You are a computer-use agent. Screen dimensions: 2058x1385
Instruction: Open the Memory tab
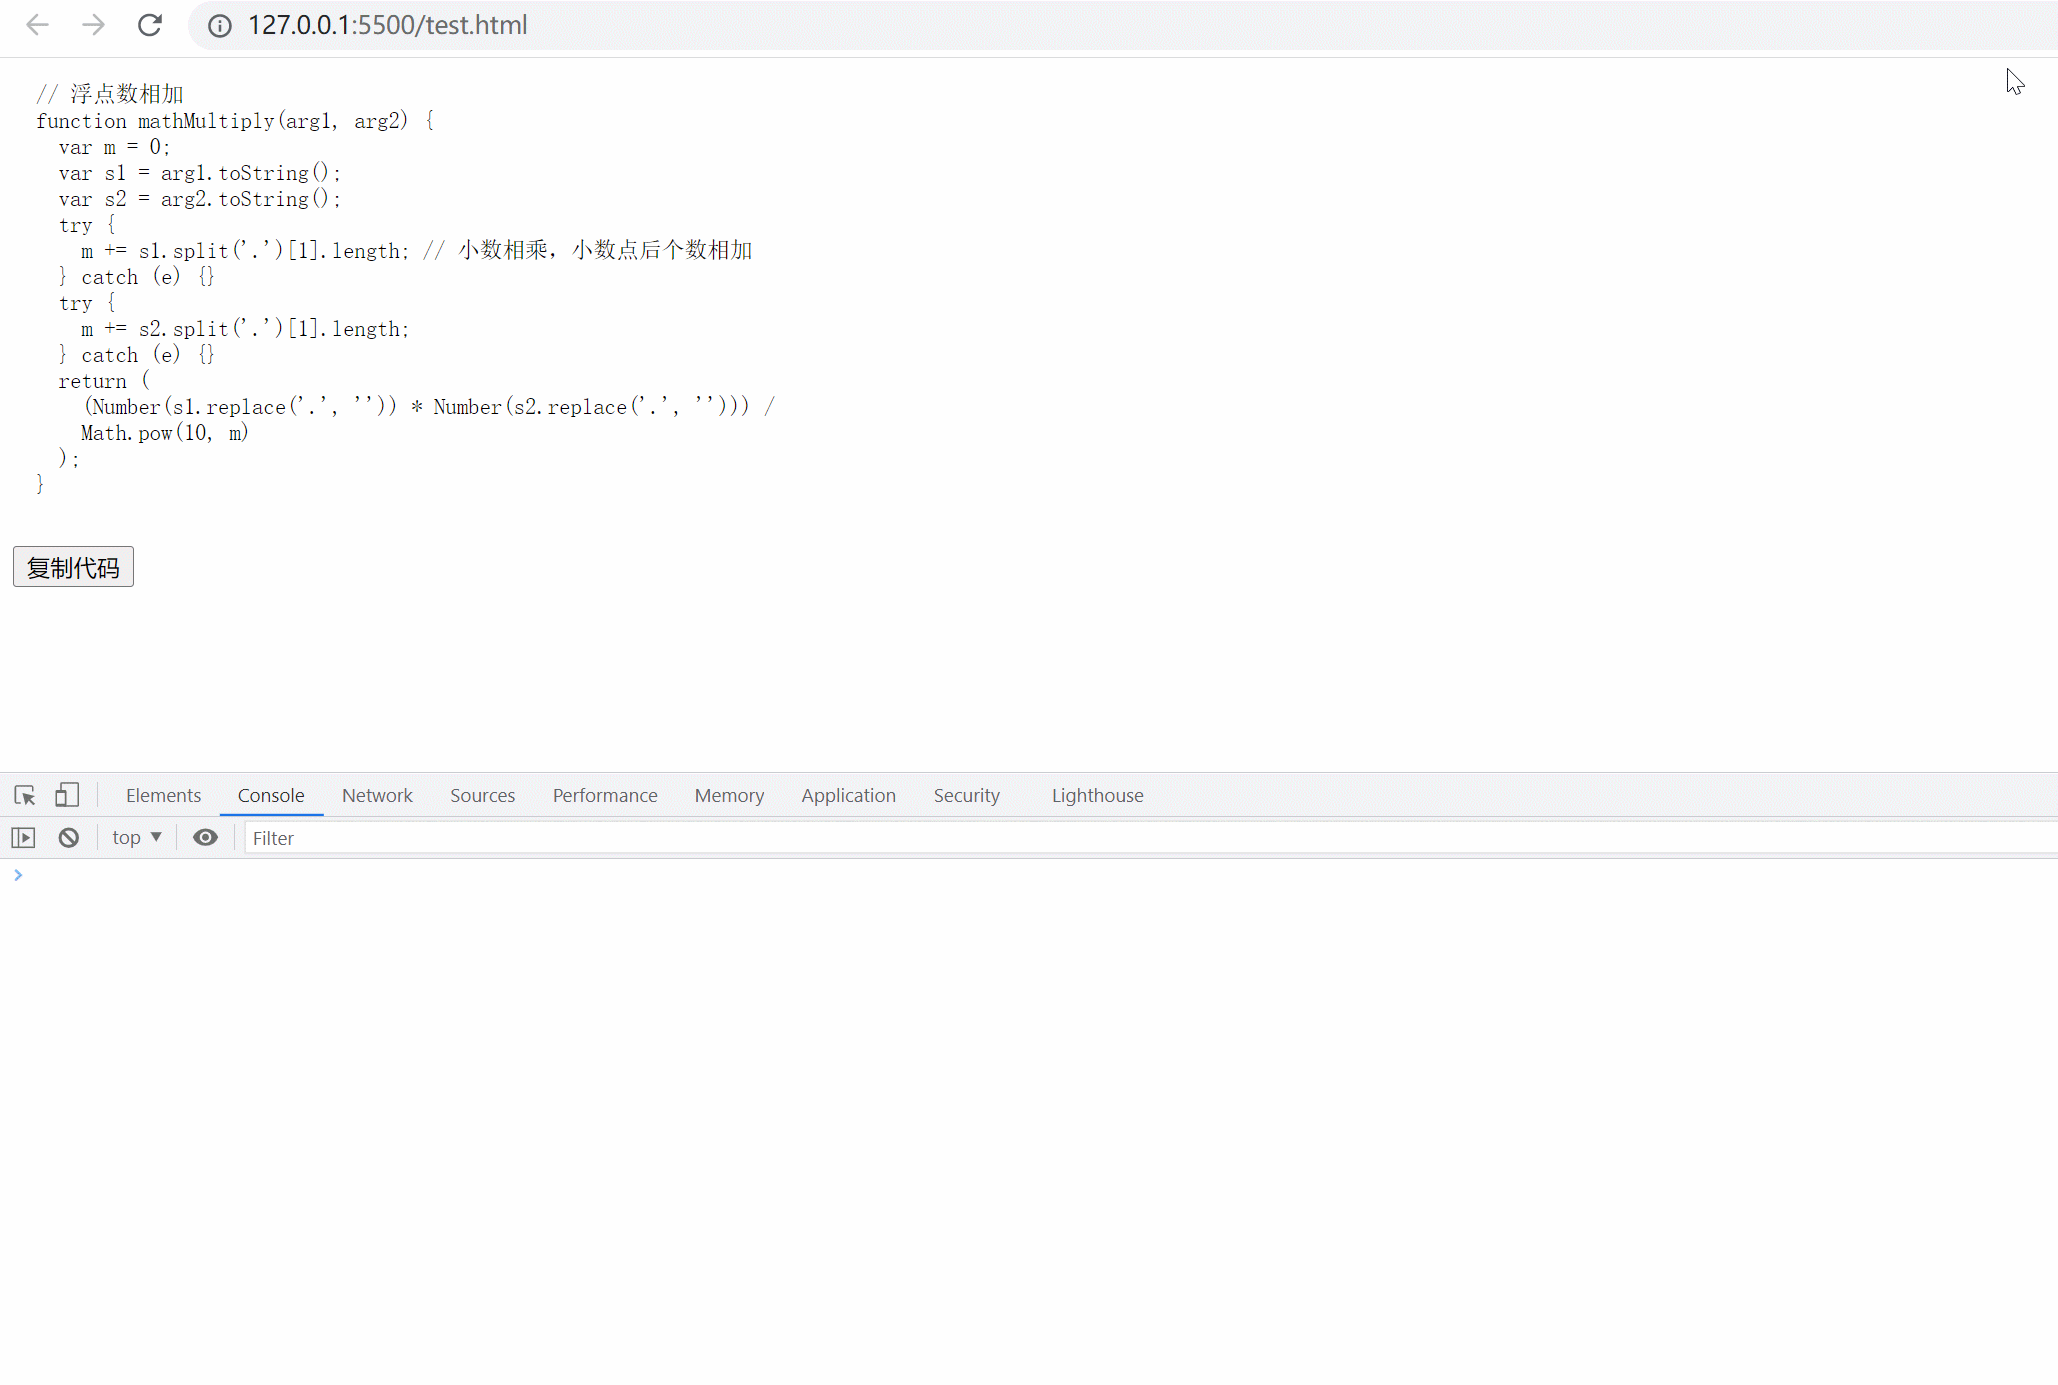pyautogui.click(x=729, y=796)
